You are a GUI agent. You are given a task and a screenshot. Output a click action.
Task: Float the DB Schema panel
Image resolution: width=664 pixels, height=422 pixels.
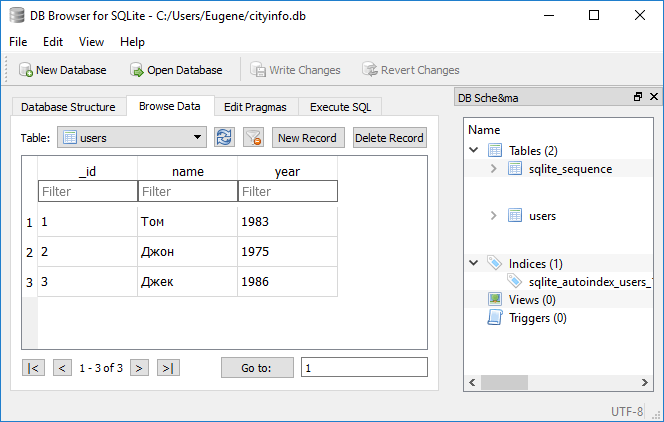coord(638,97)
